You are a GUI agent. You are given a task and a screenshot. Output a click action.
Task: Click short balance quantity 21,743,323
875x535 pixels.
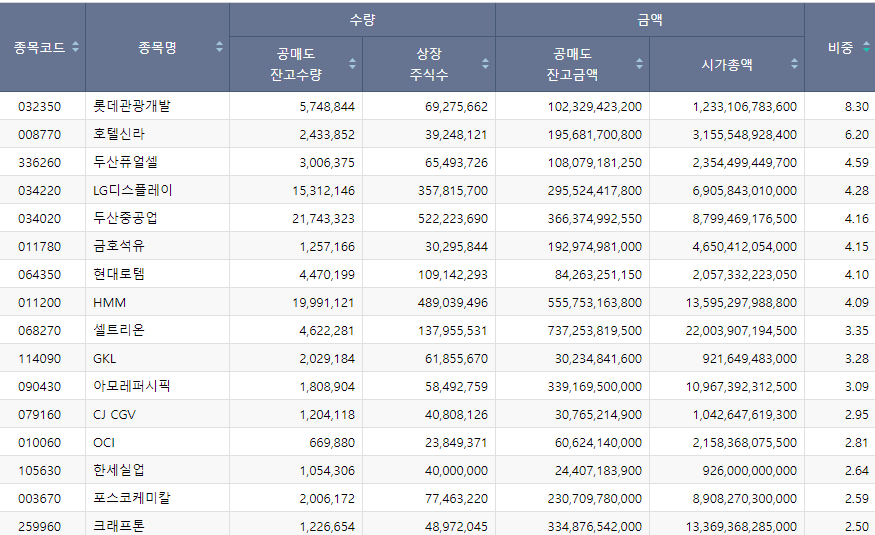pyautogui.click(x=324, y=218)
